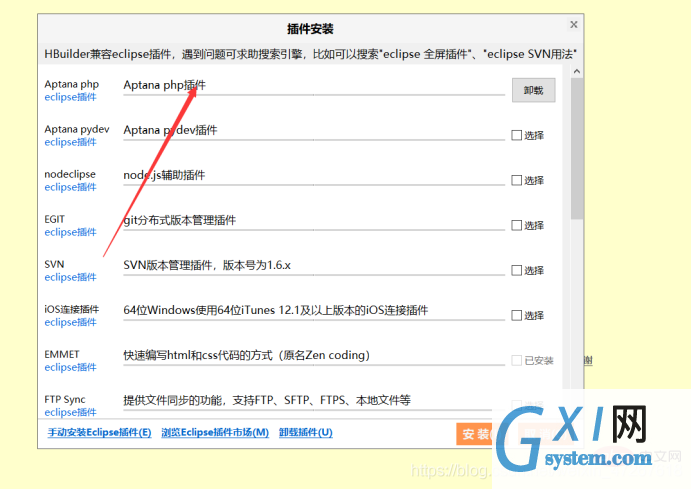The height and width of the screenshot is (489, 692).
Task: Select 快速编写html和css代码的方式 description text
Action: (246, 355)
